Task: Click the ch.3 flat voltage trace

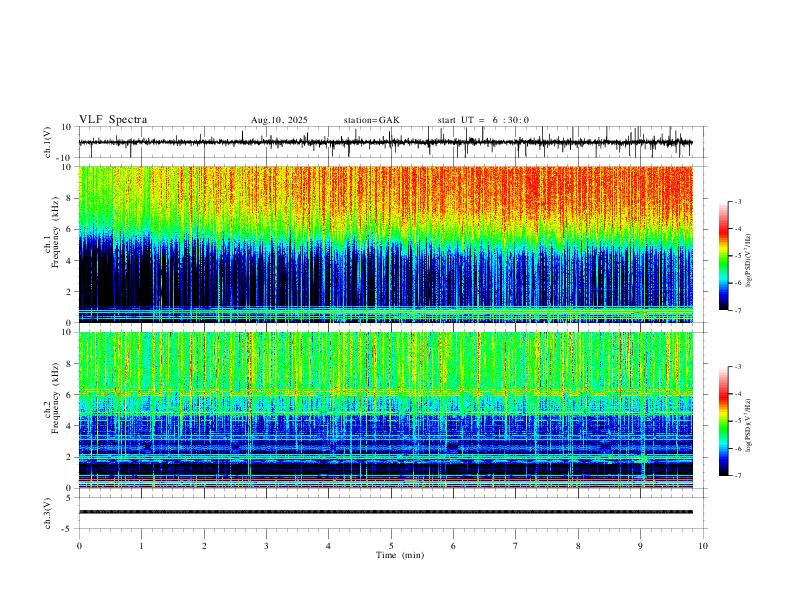Action: coord(385,512)
